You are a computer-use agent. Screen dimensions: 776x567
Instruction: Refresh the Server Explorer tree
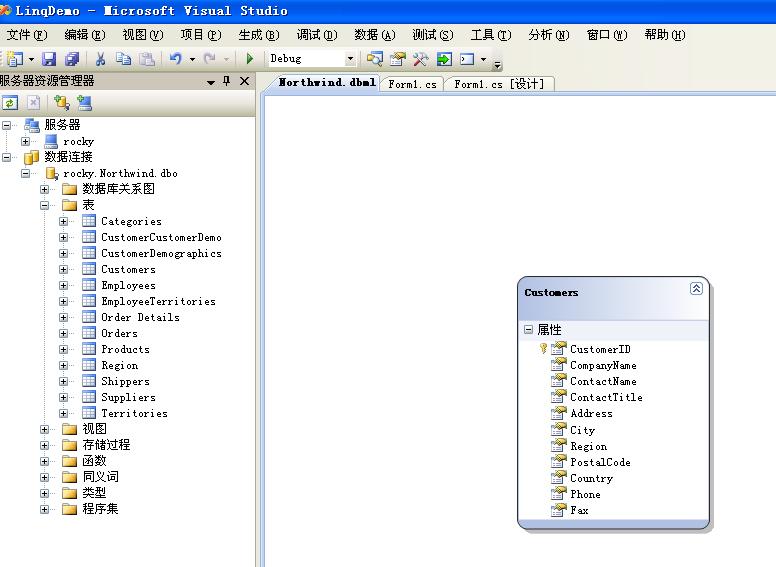(x=10, y=103)
